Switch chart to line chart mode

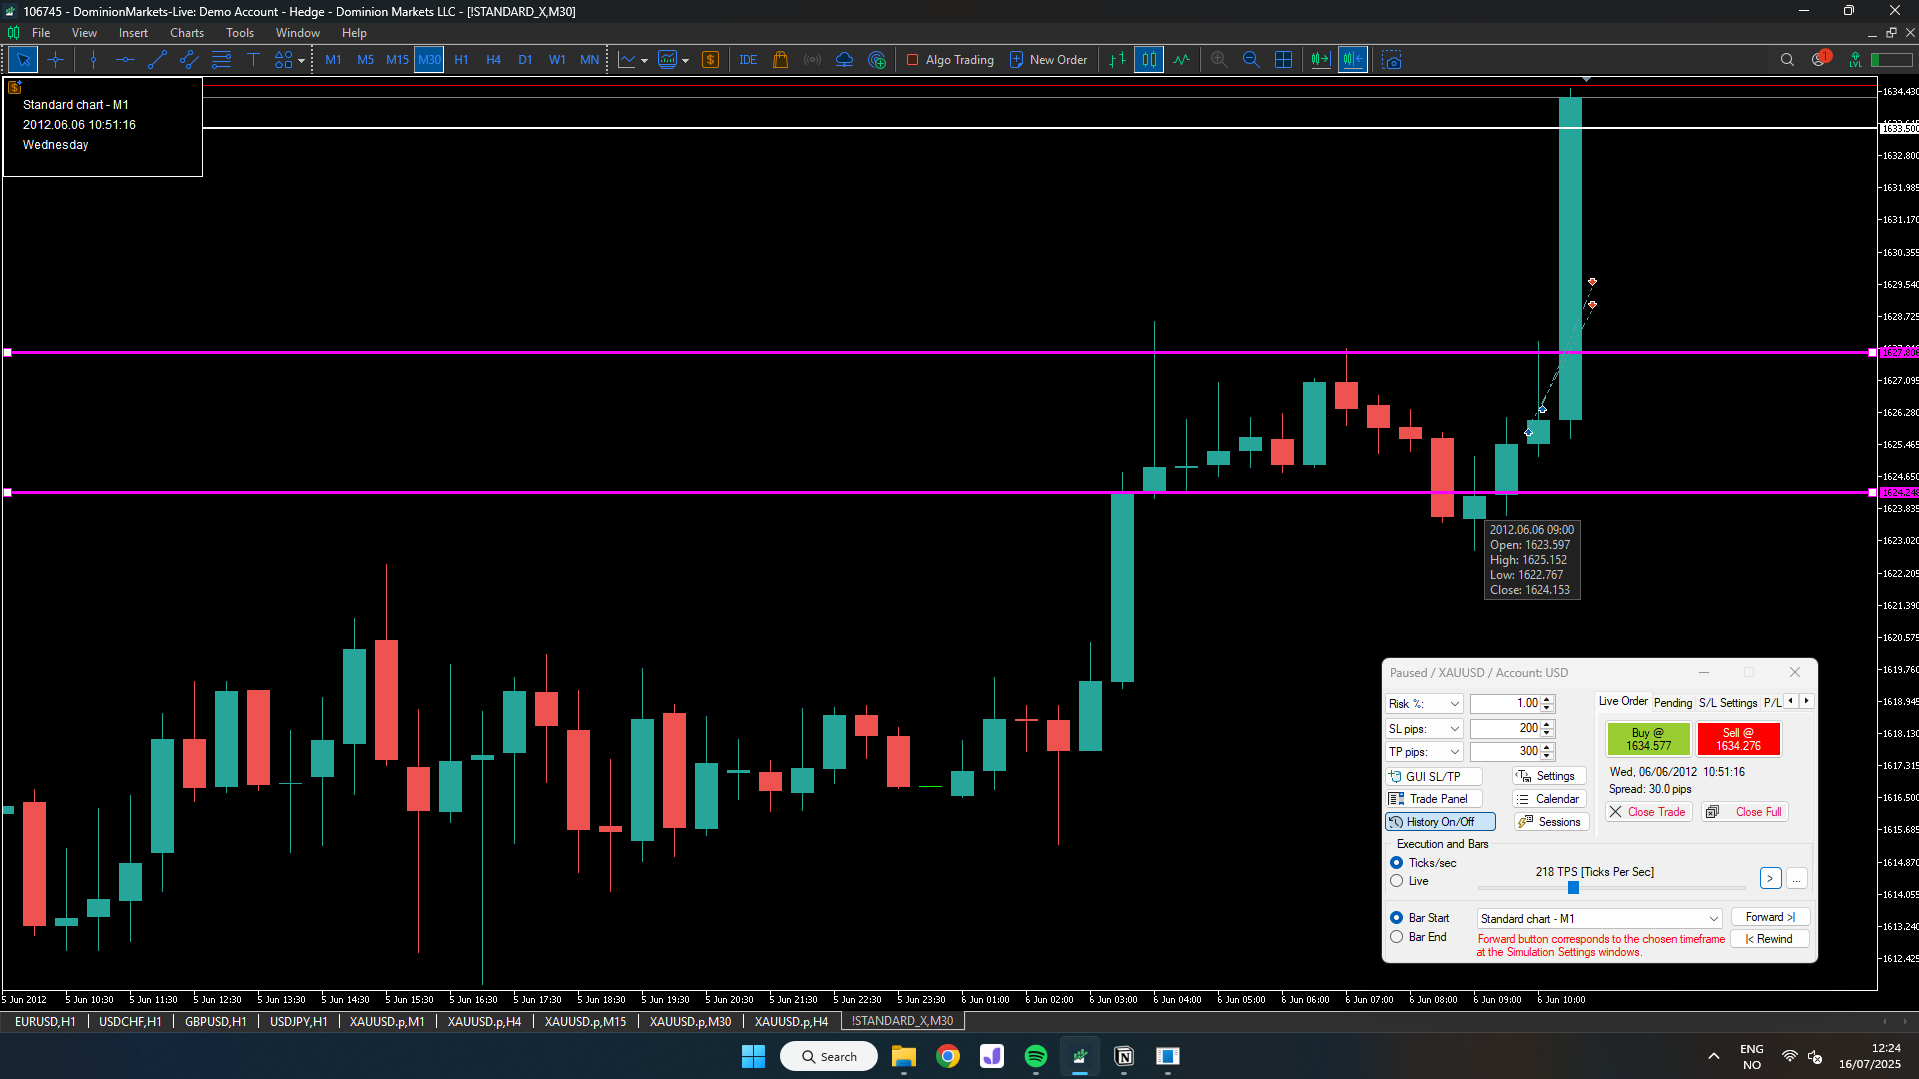(x=1181, y=60)
